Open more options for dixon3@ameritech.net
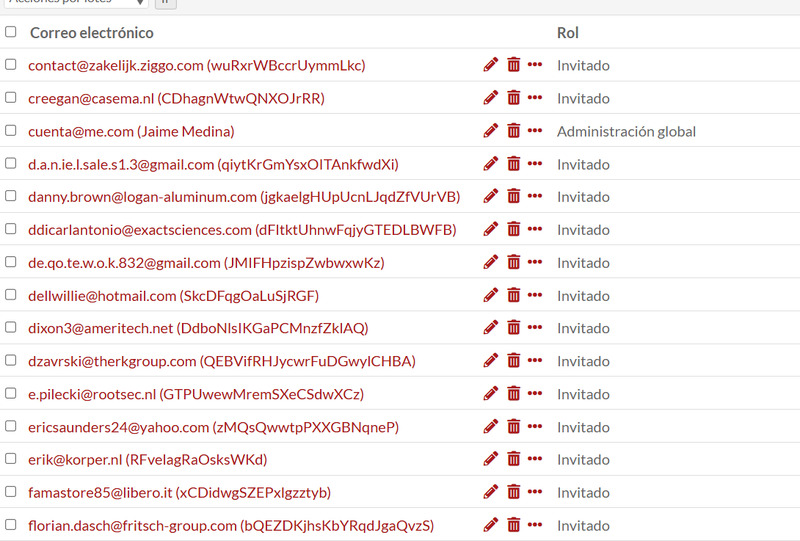The image size is (800, 541). coord(535,327)
